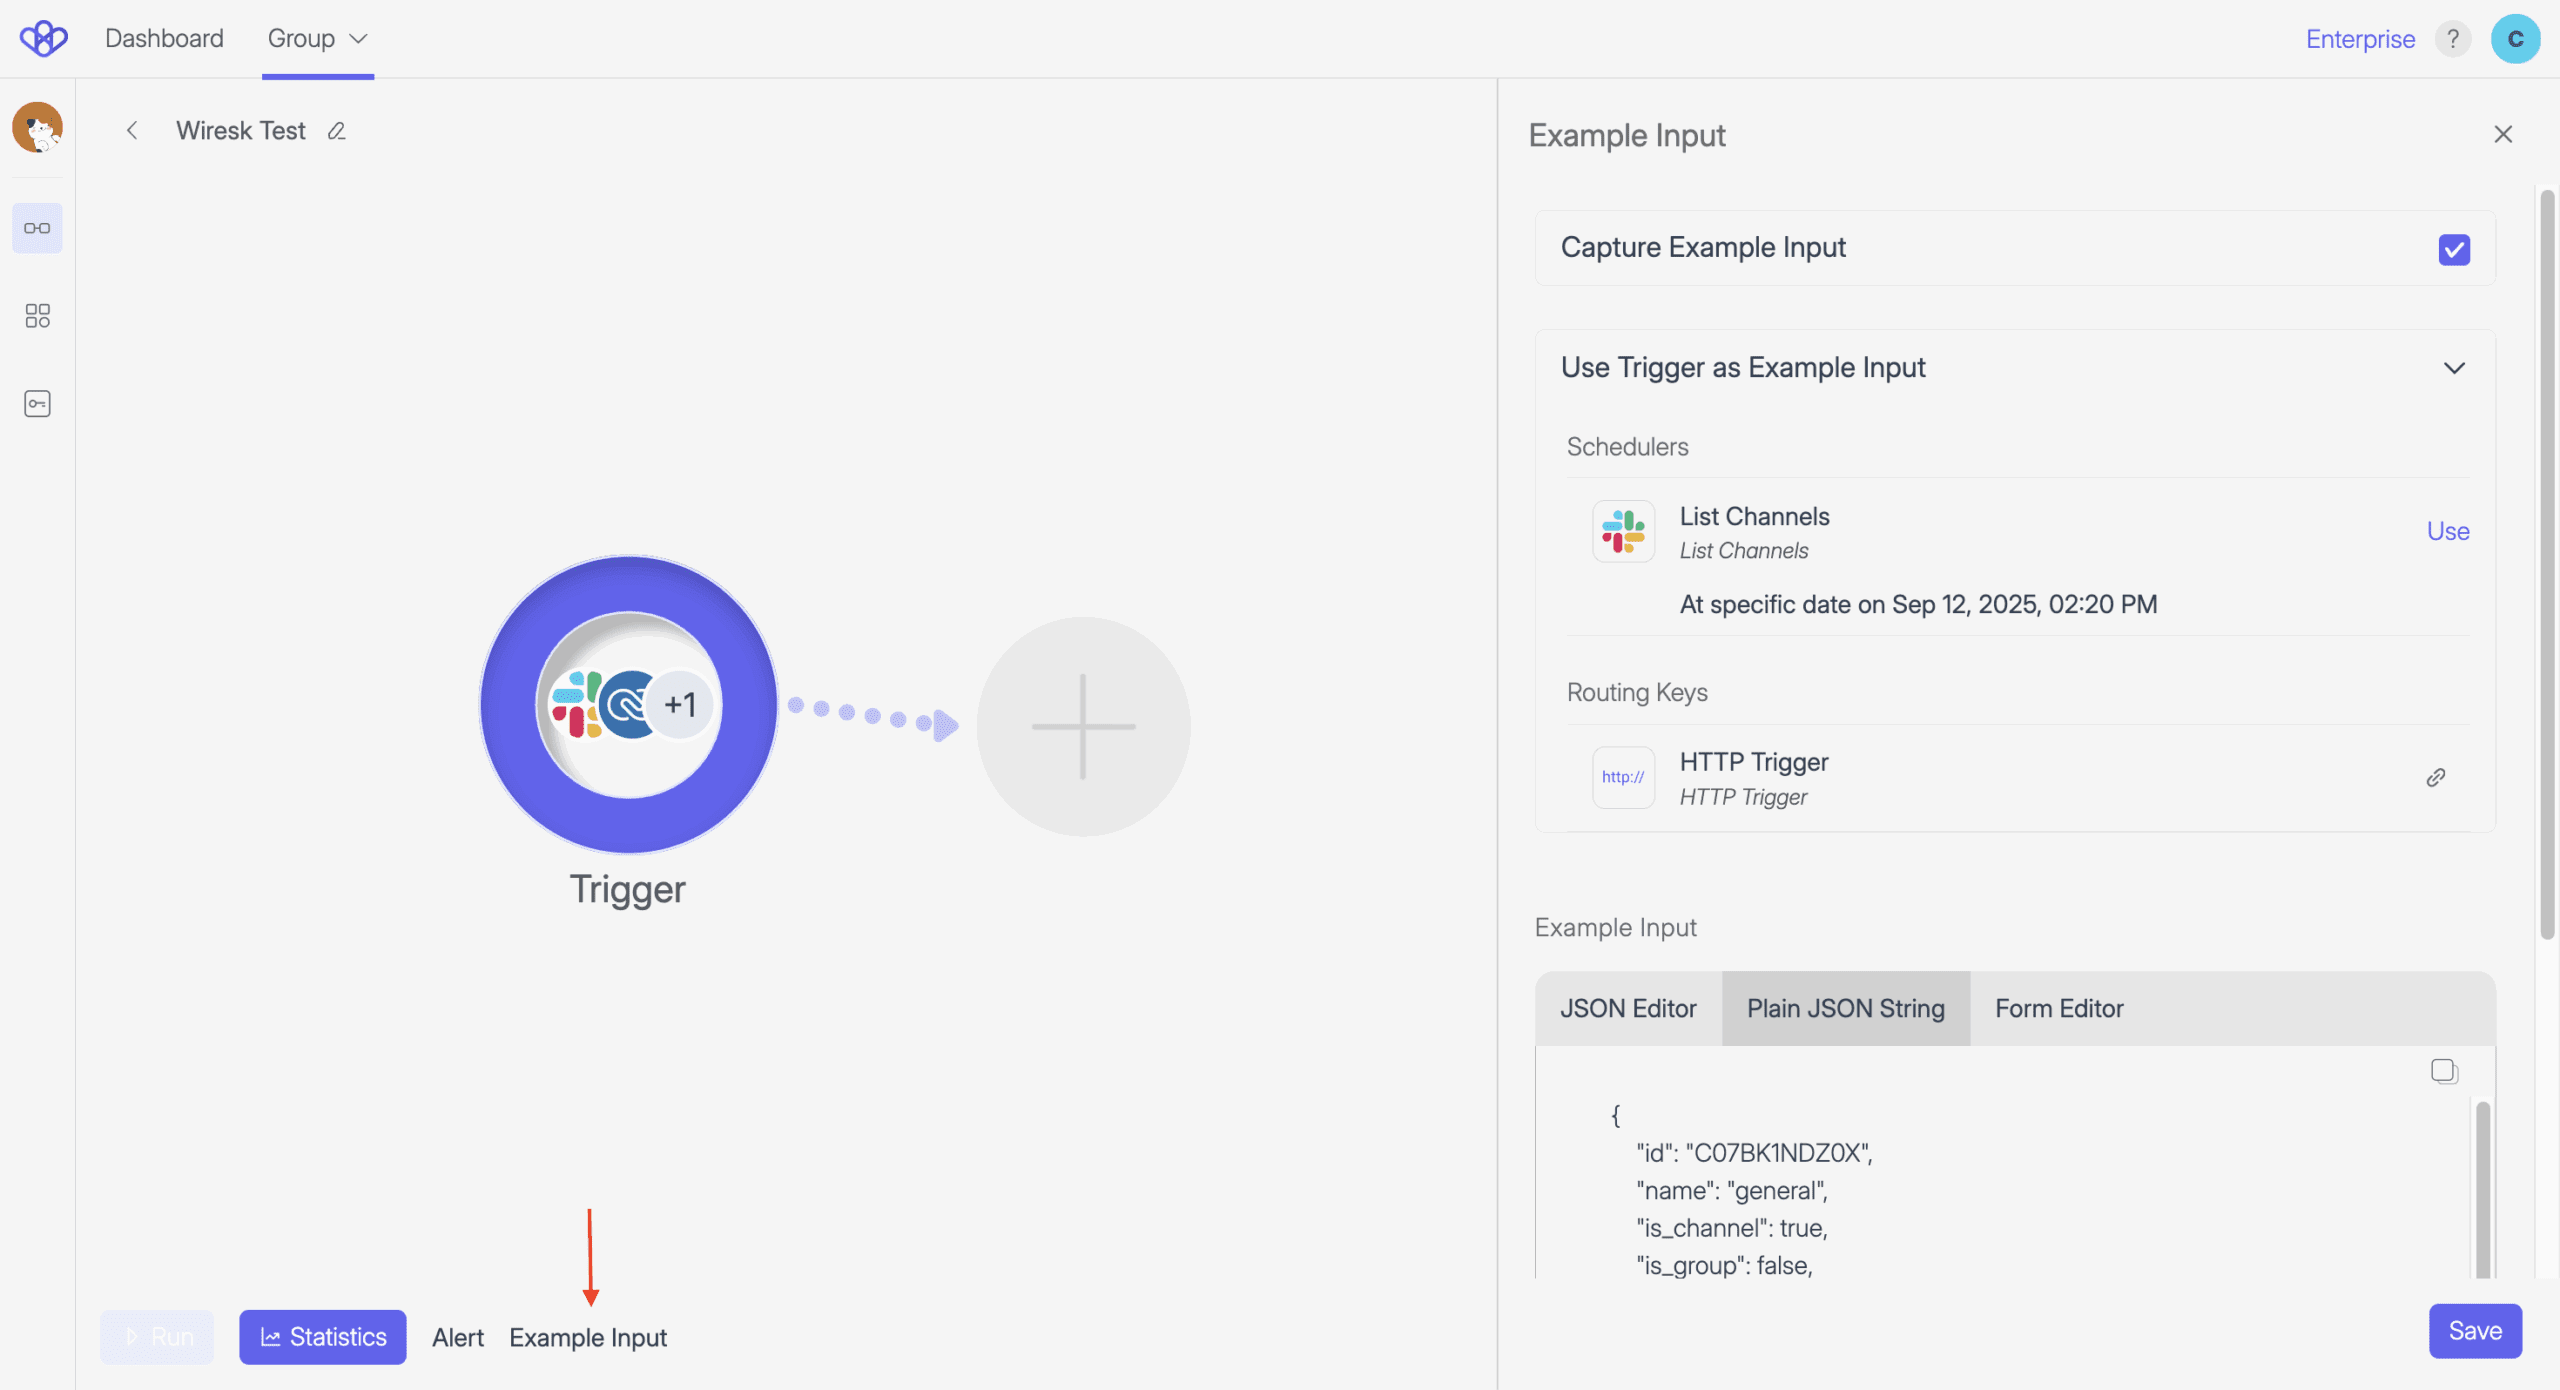Click the copy icon above JSON text
Screen dimensions: 2560x1390
tap(2443, 1071)
